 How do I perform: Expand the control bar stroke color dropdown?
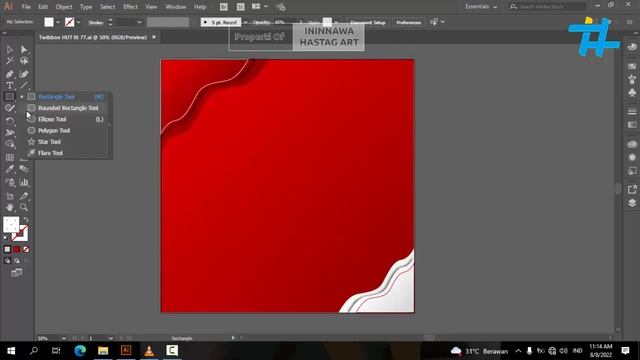[78, 22]
